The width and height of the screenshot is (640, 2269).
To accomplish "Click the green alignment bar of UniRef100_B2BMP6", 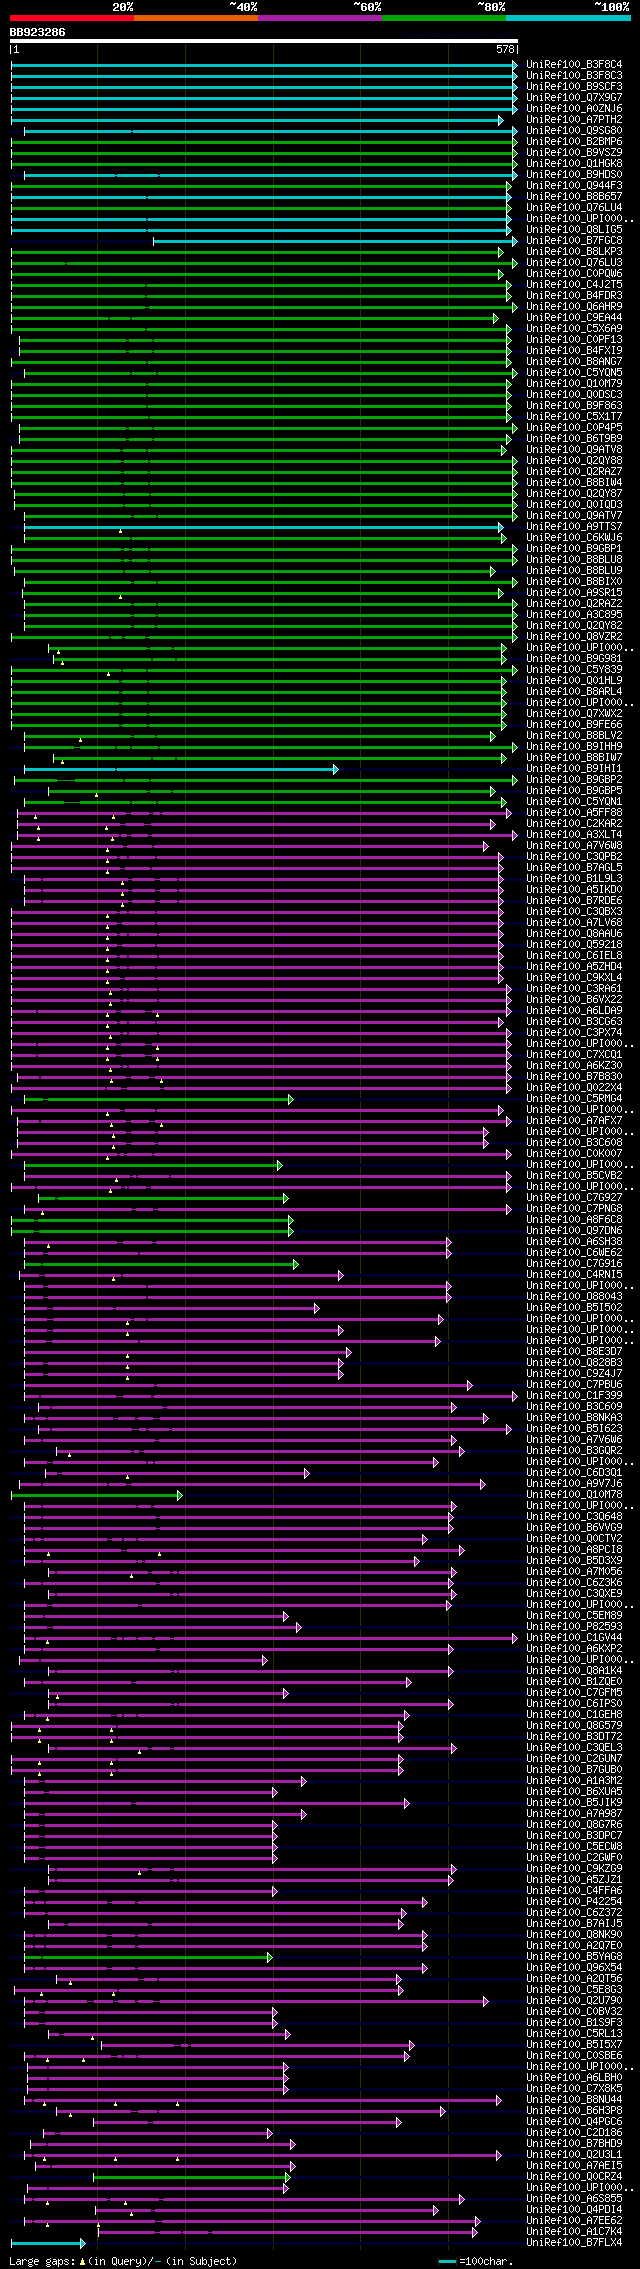I will [x=264, y=141].
